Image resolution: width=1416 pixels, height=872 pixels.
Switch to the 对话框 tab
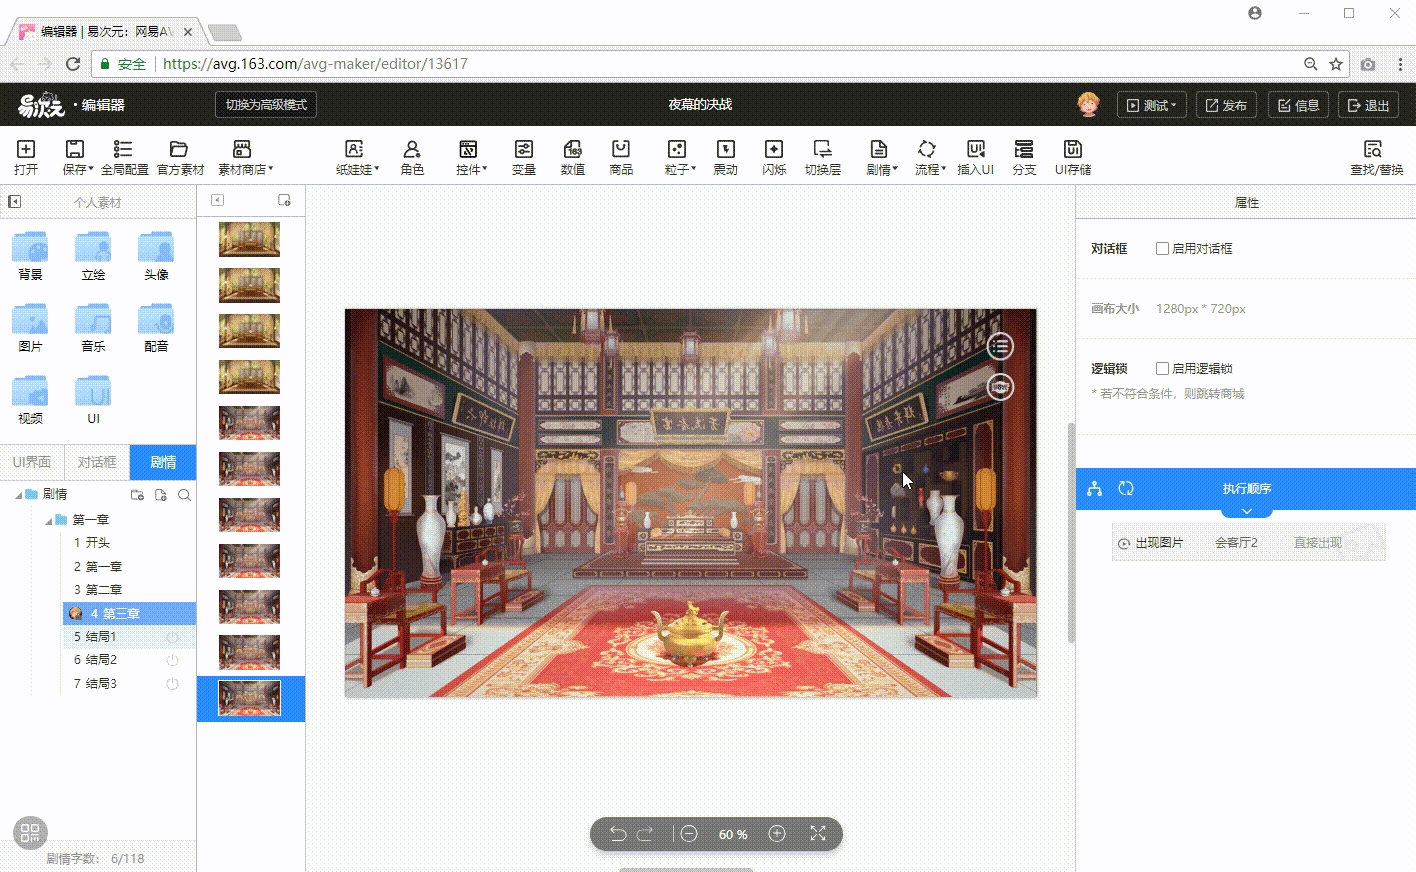click(x=97, y=462)
